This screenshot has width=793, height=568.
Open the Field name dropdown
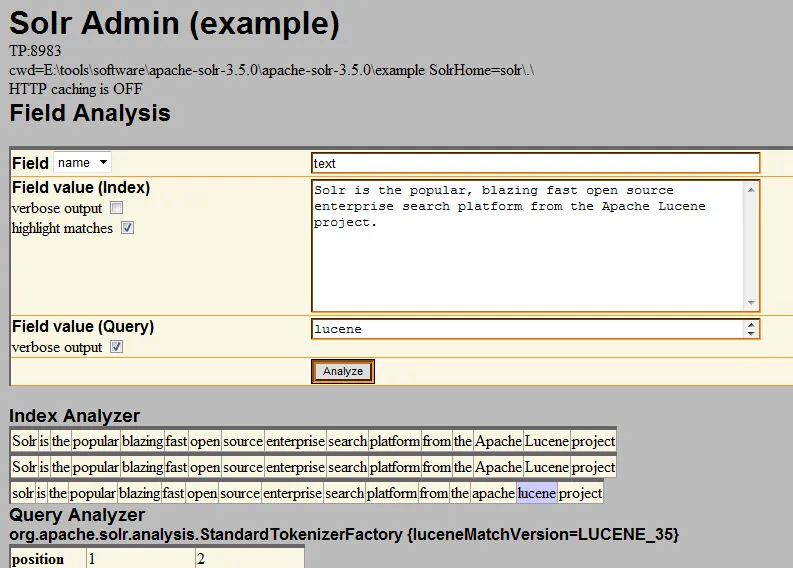coord(82,162)
